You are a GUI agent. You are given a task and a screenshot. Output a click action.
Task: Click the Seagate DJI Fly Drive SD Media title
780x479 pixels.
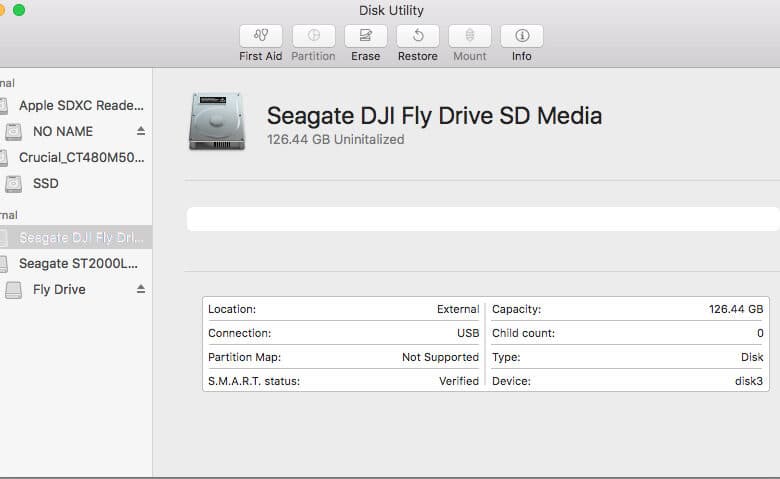434,116
